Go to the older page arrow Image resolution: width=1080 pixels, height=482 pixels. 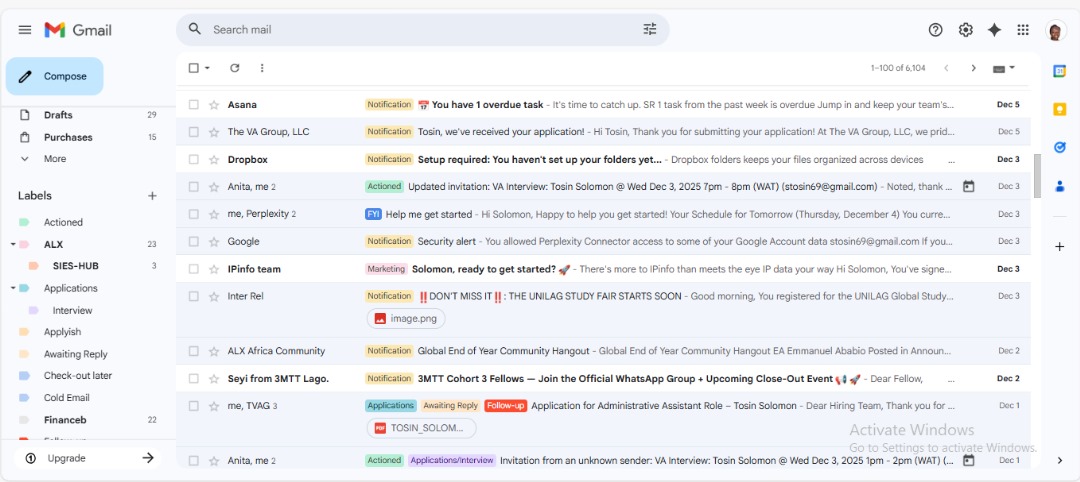pos(973,67)
